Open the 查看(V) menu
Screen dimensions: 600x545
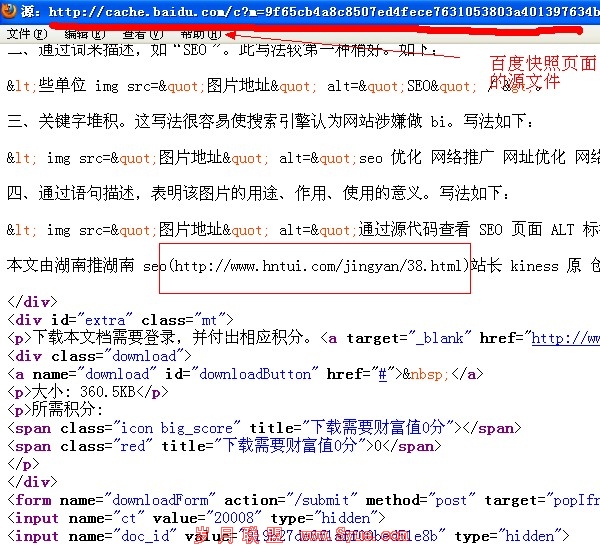(142, 34)
